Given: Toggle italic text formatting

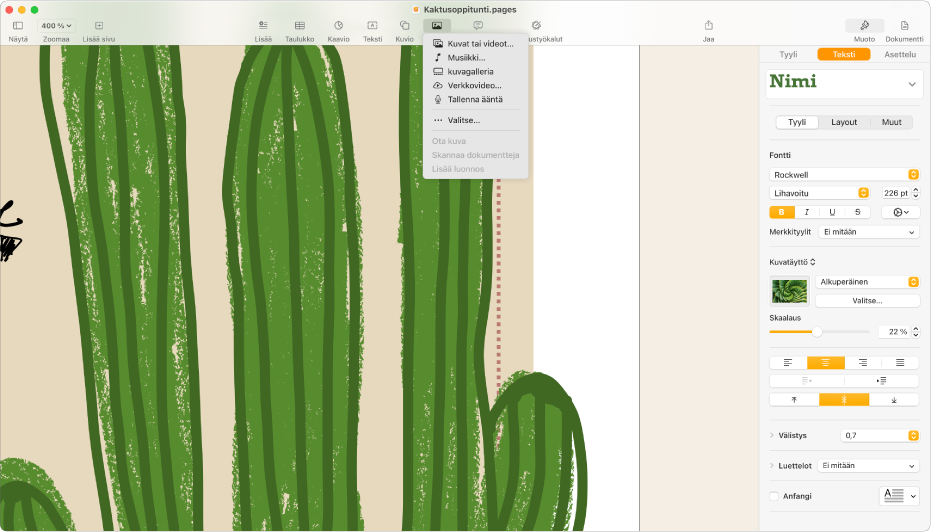Looking at the screenshot, I should tap(807, 212).
